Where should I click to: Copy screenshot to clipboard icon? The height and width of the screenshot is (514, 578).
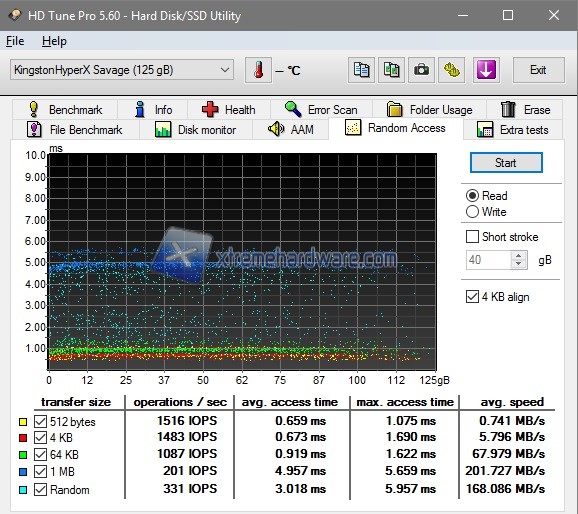(391, 70)
